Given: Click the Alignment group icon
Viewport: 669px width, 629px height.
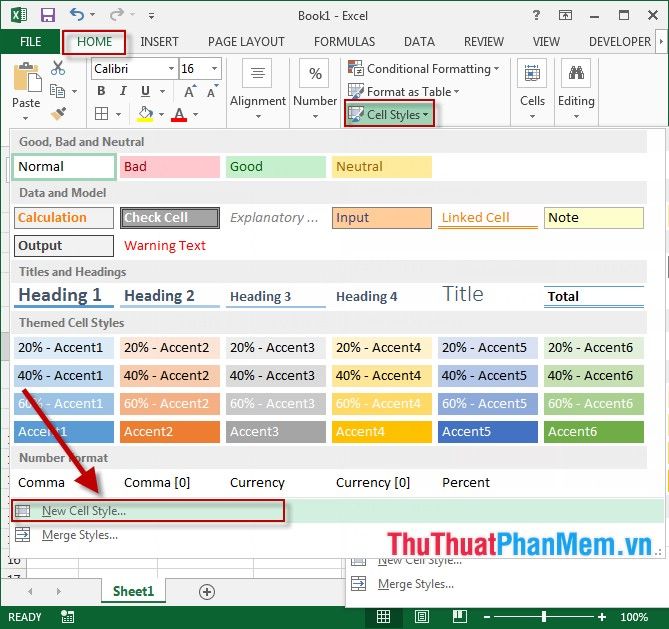Looking at the screenshot, I should click(x=257, y=73).
